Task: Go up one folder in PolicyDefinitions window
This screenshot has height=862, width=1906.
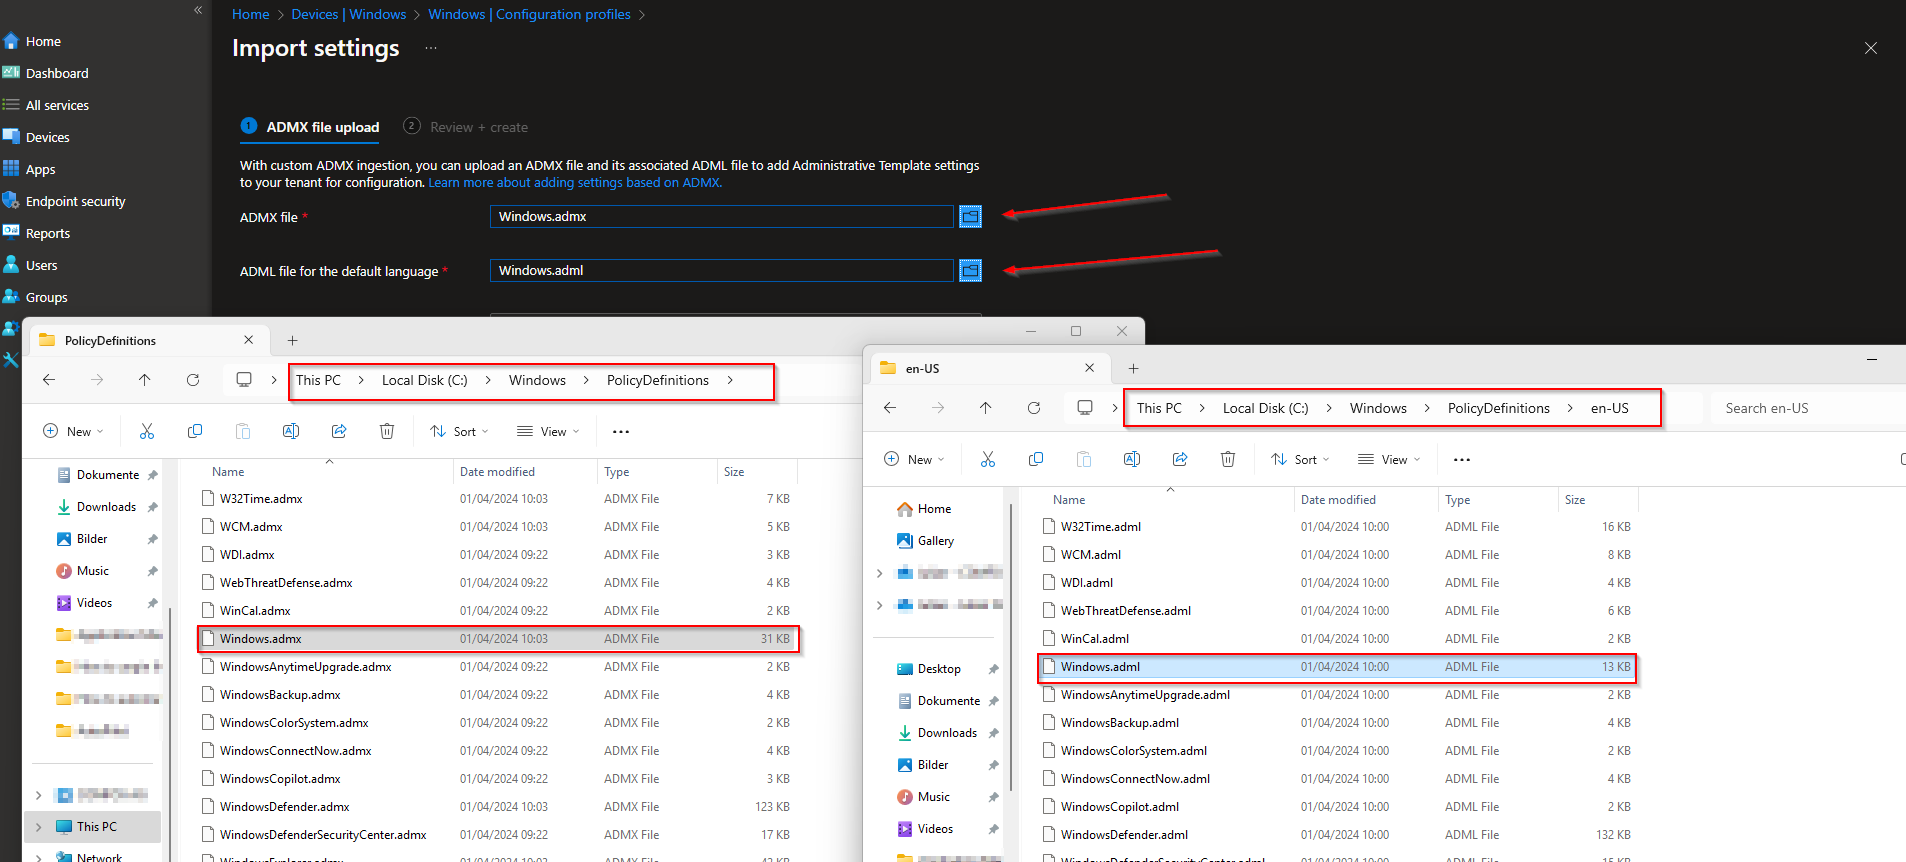Action: (x=145, y=380)
